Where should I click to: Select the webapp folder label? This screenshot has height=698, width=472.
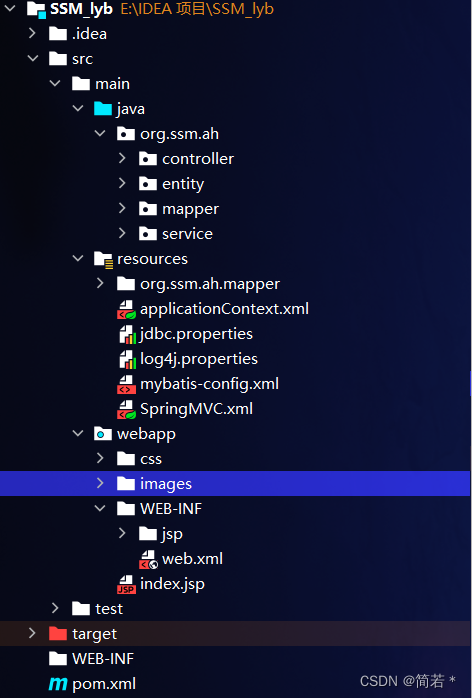click(x=146, y=434)
